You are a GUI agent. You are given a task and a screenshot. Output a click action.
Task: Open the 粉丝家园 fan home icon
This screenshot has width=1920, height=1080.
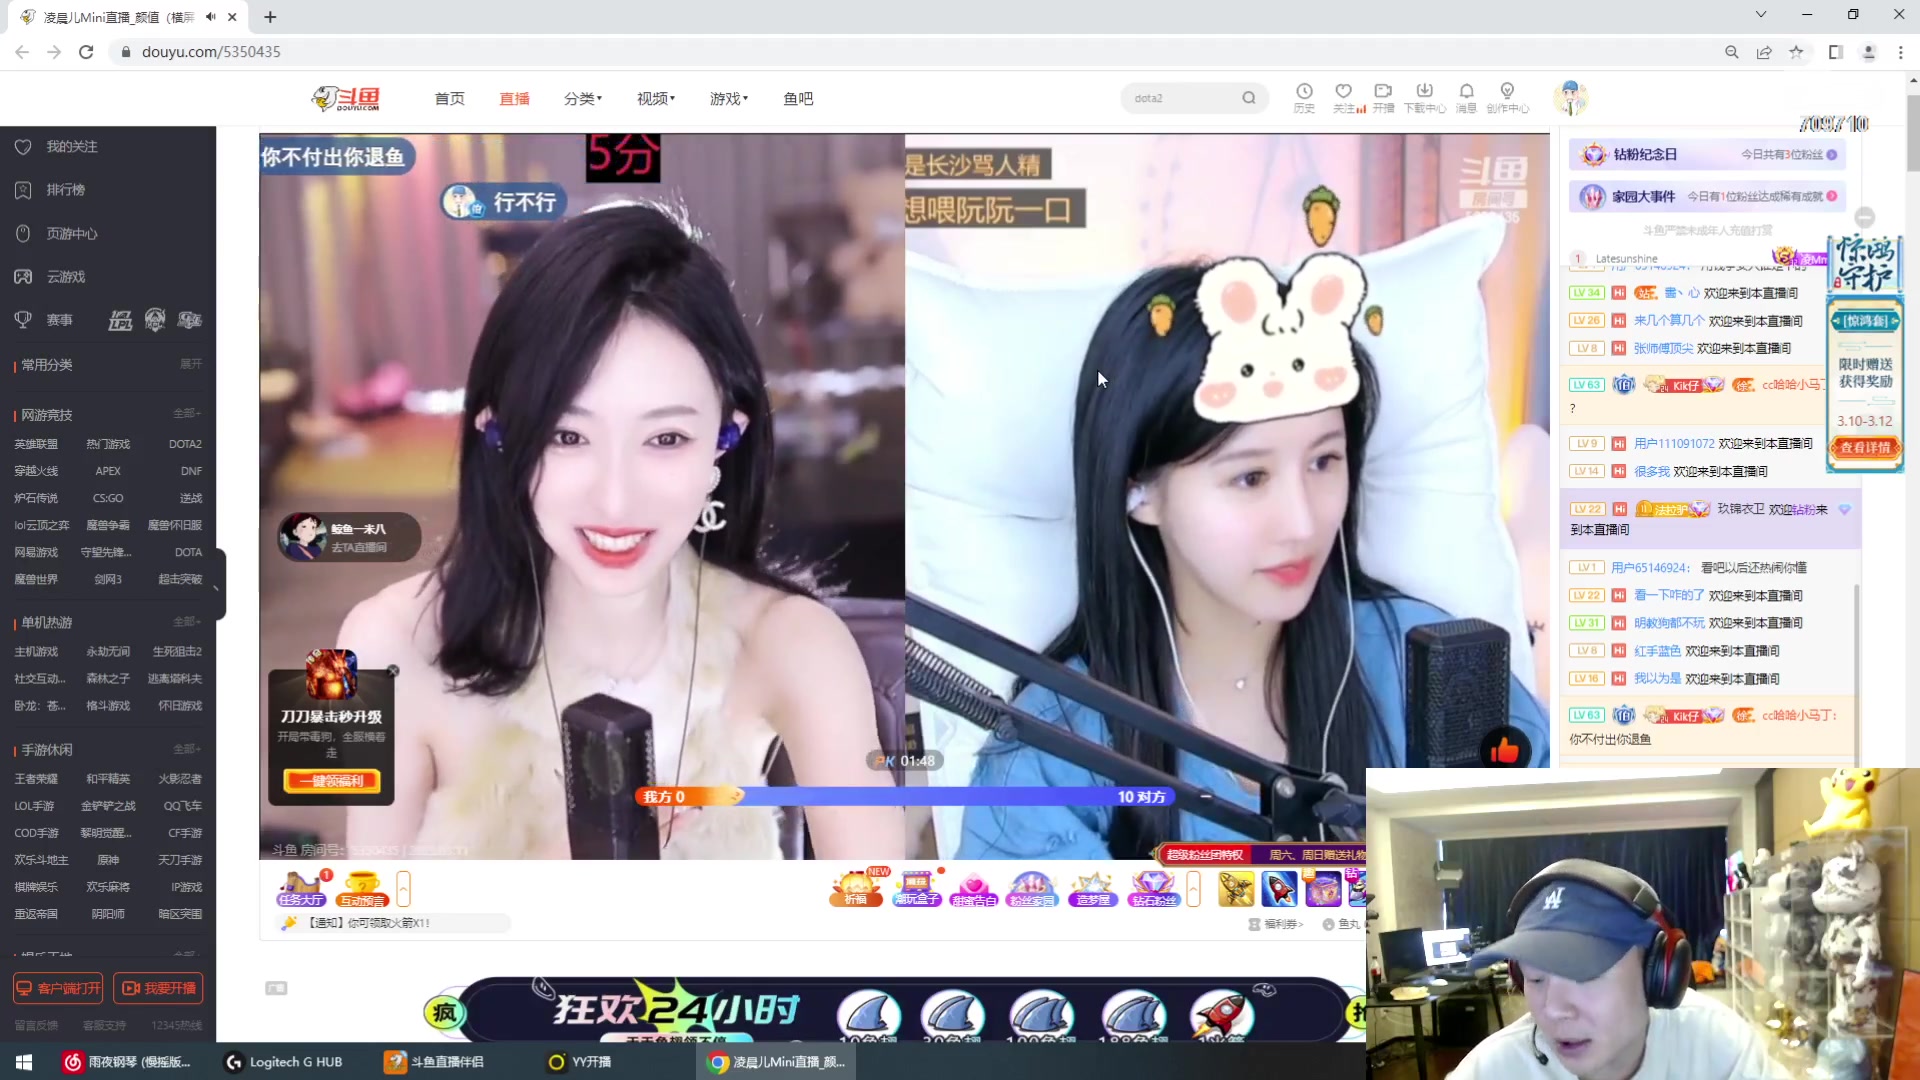tap(1032, 887)
